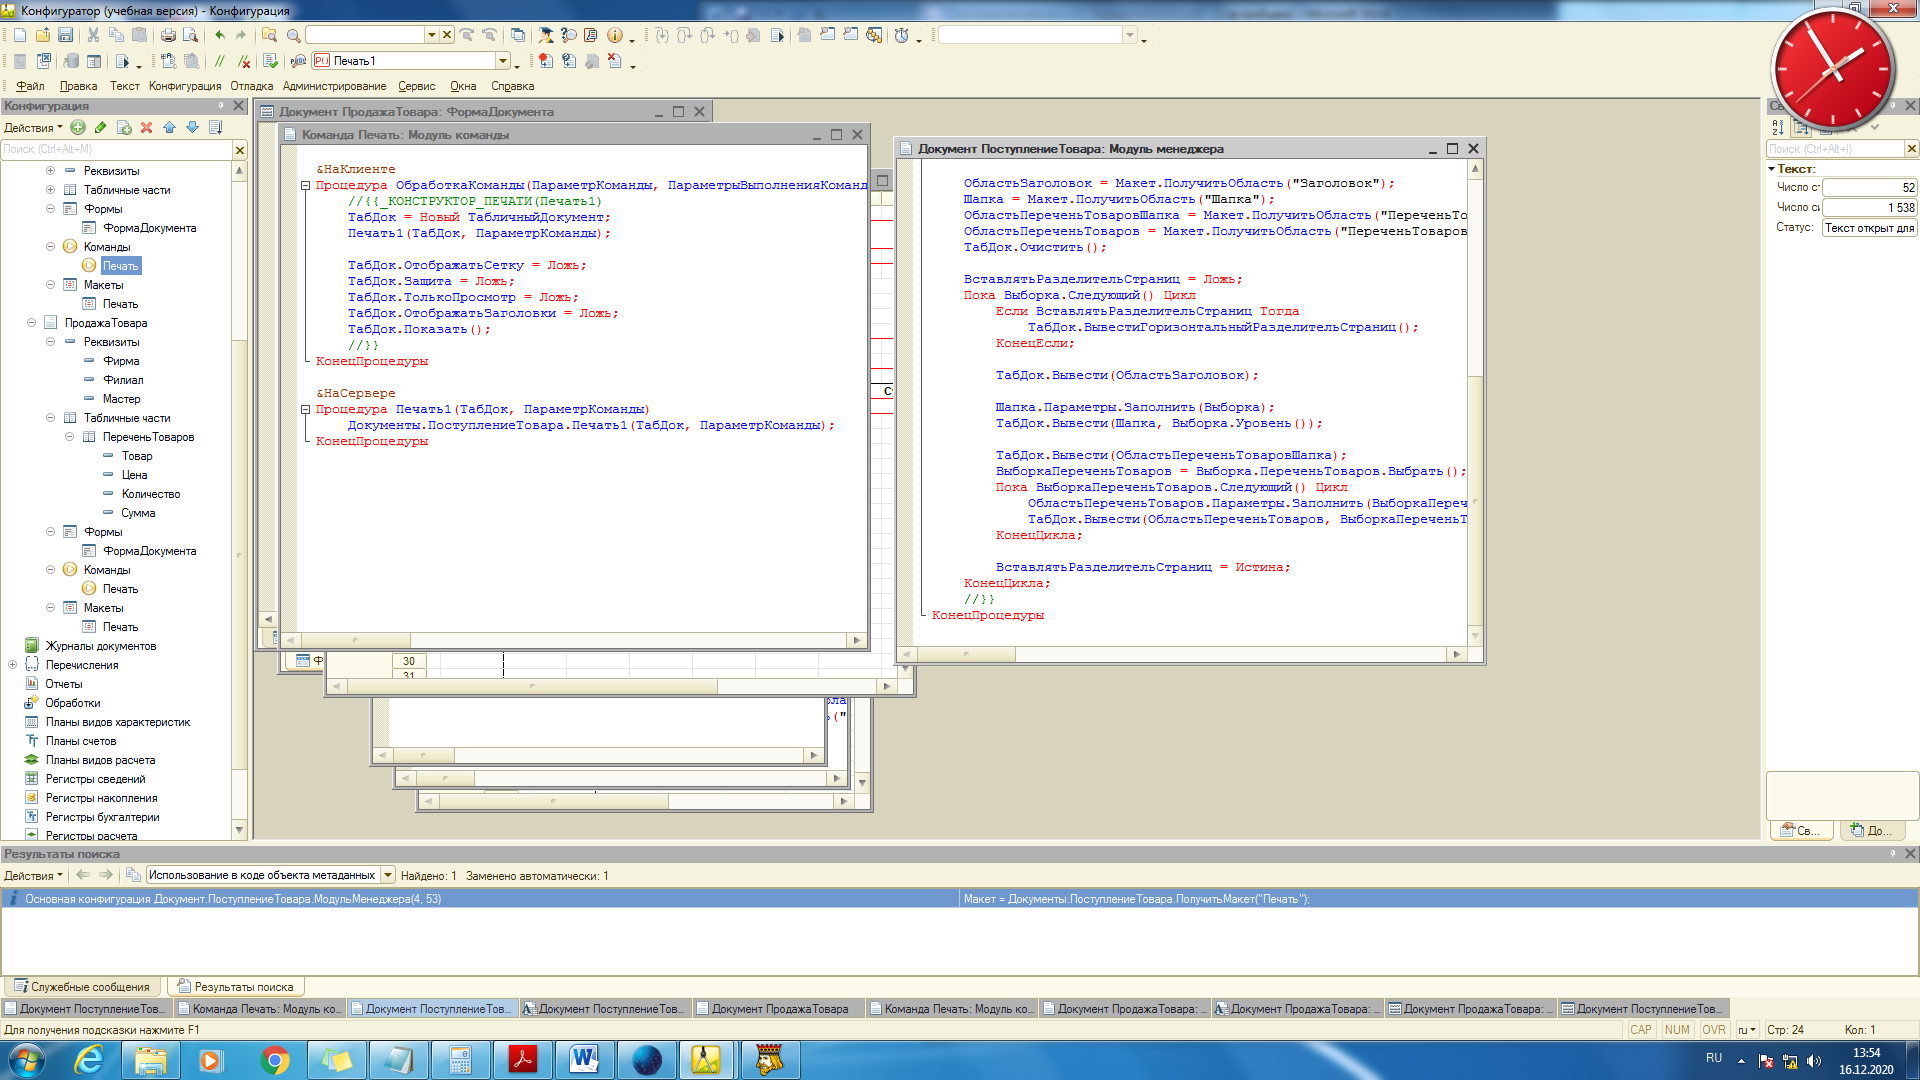Click the Add comment slashes icon
Image resolution: width=1920 pixels, height=1080 pixels.
pyautogui.click(x=220, y=61)
